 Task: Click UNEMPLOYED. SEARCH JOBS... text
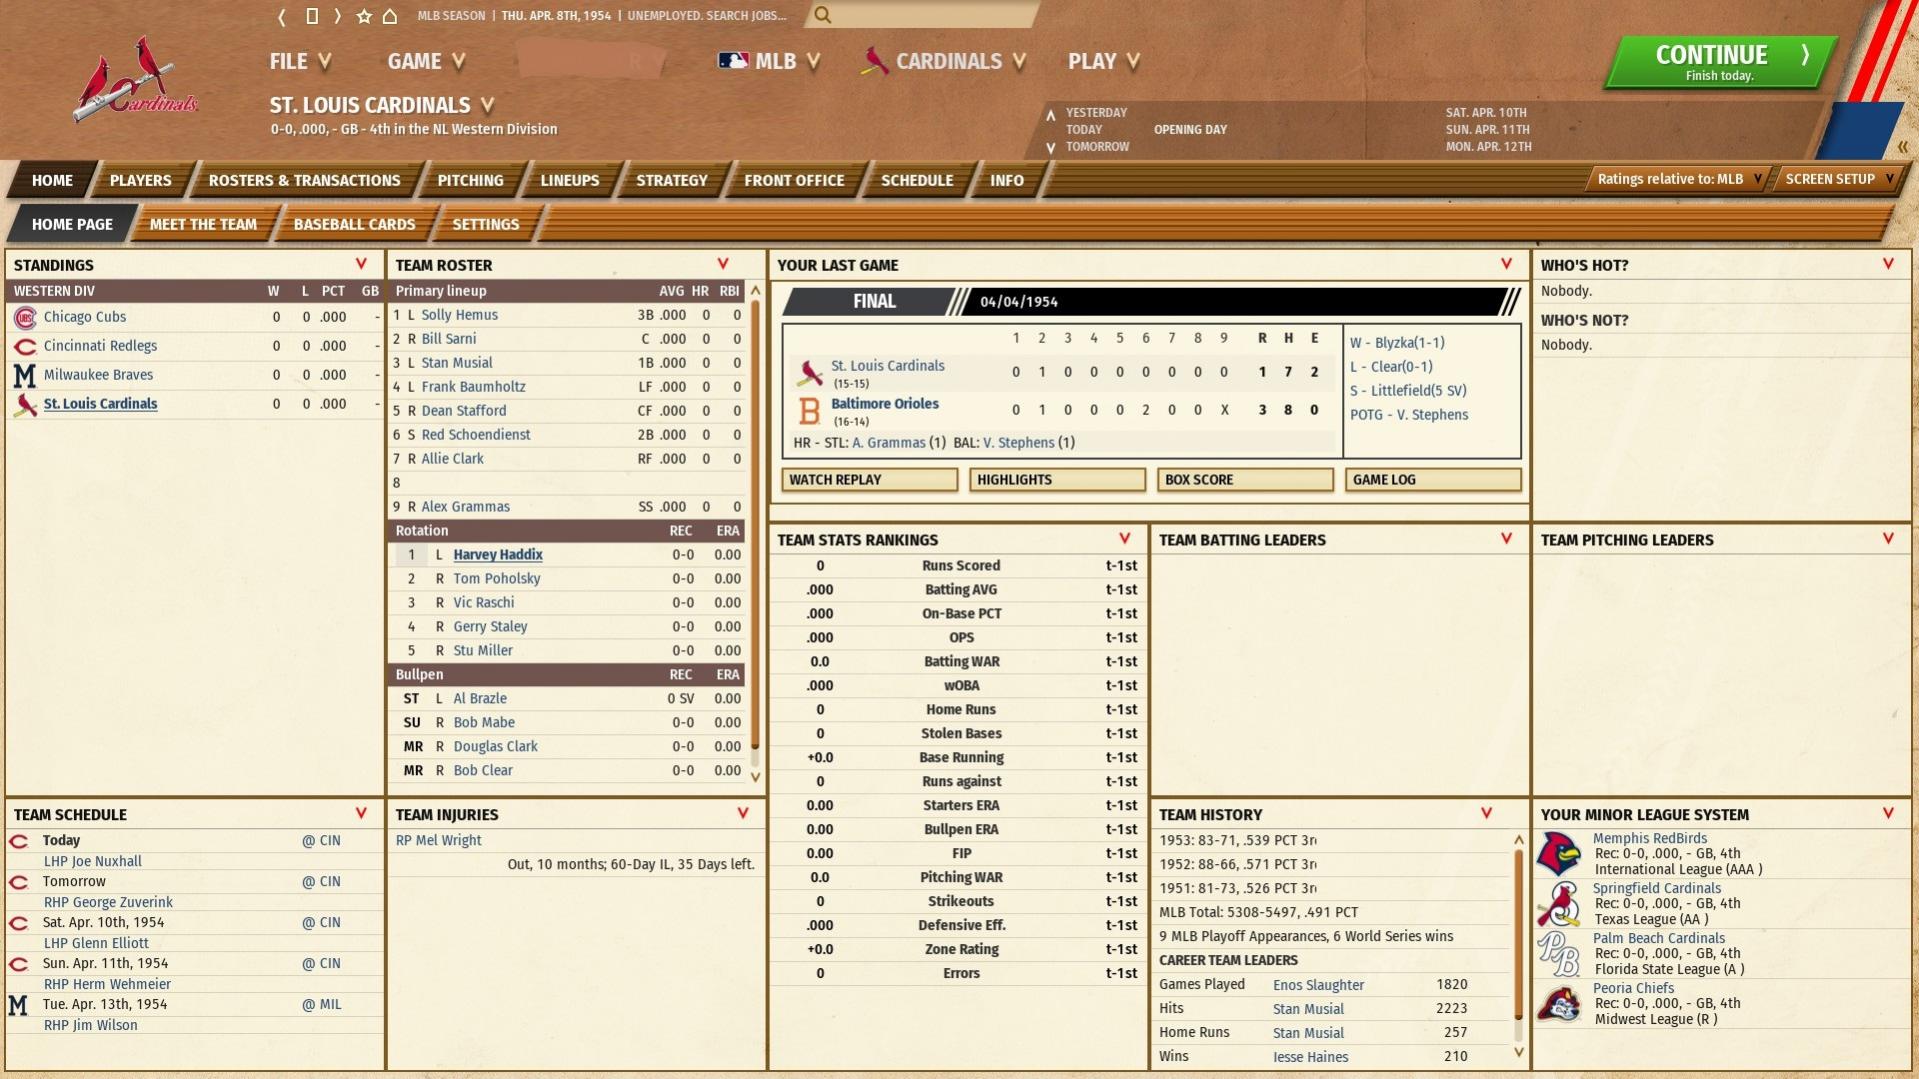pos(707,16)
